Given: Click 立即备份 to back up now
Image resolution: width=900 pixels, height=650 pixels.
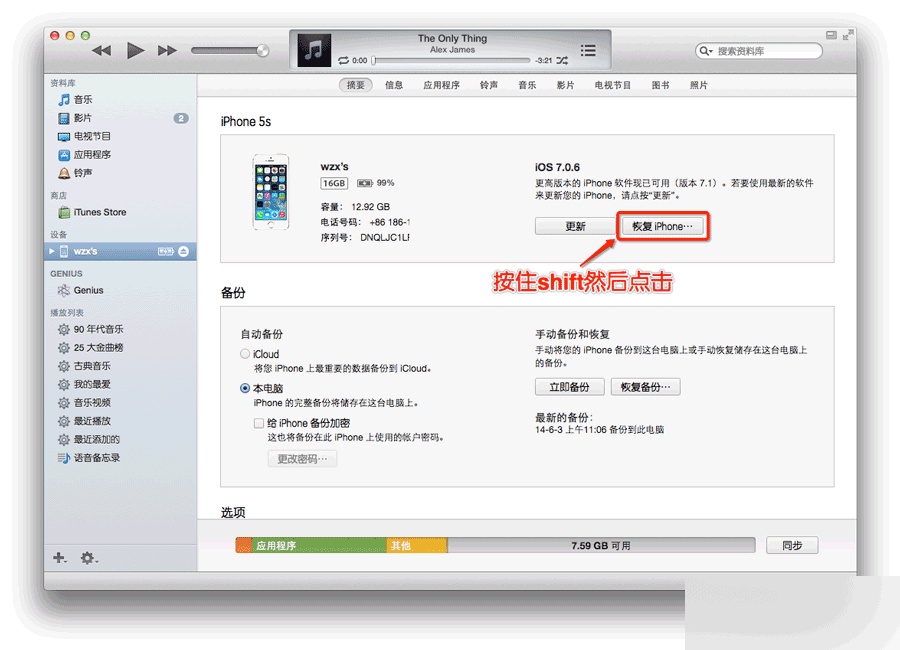Looking at the screenshot, I should point(569,386).
